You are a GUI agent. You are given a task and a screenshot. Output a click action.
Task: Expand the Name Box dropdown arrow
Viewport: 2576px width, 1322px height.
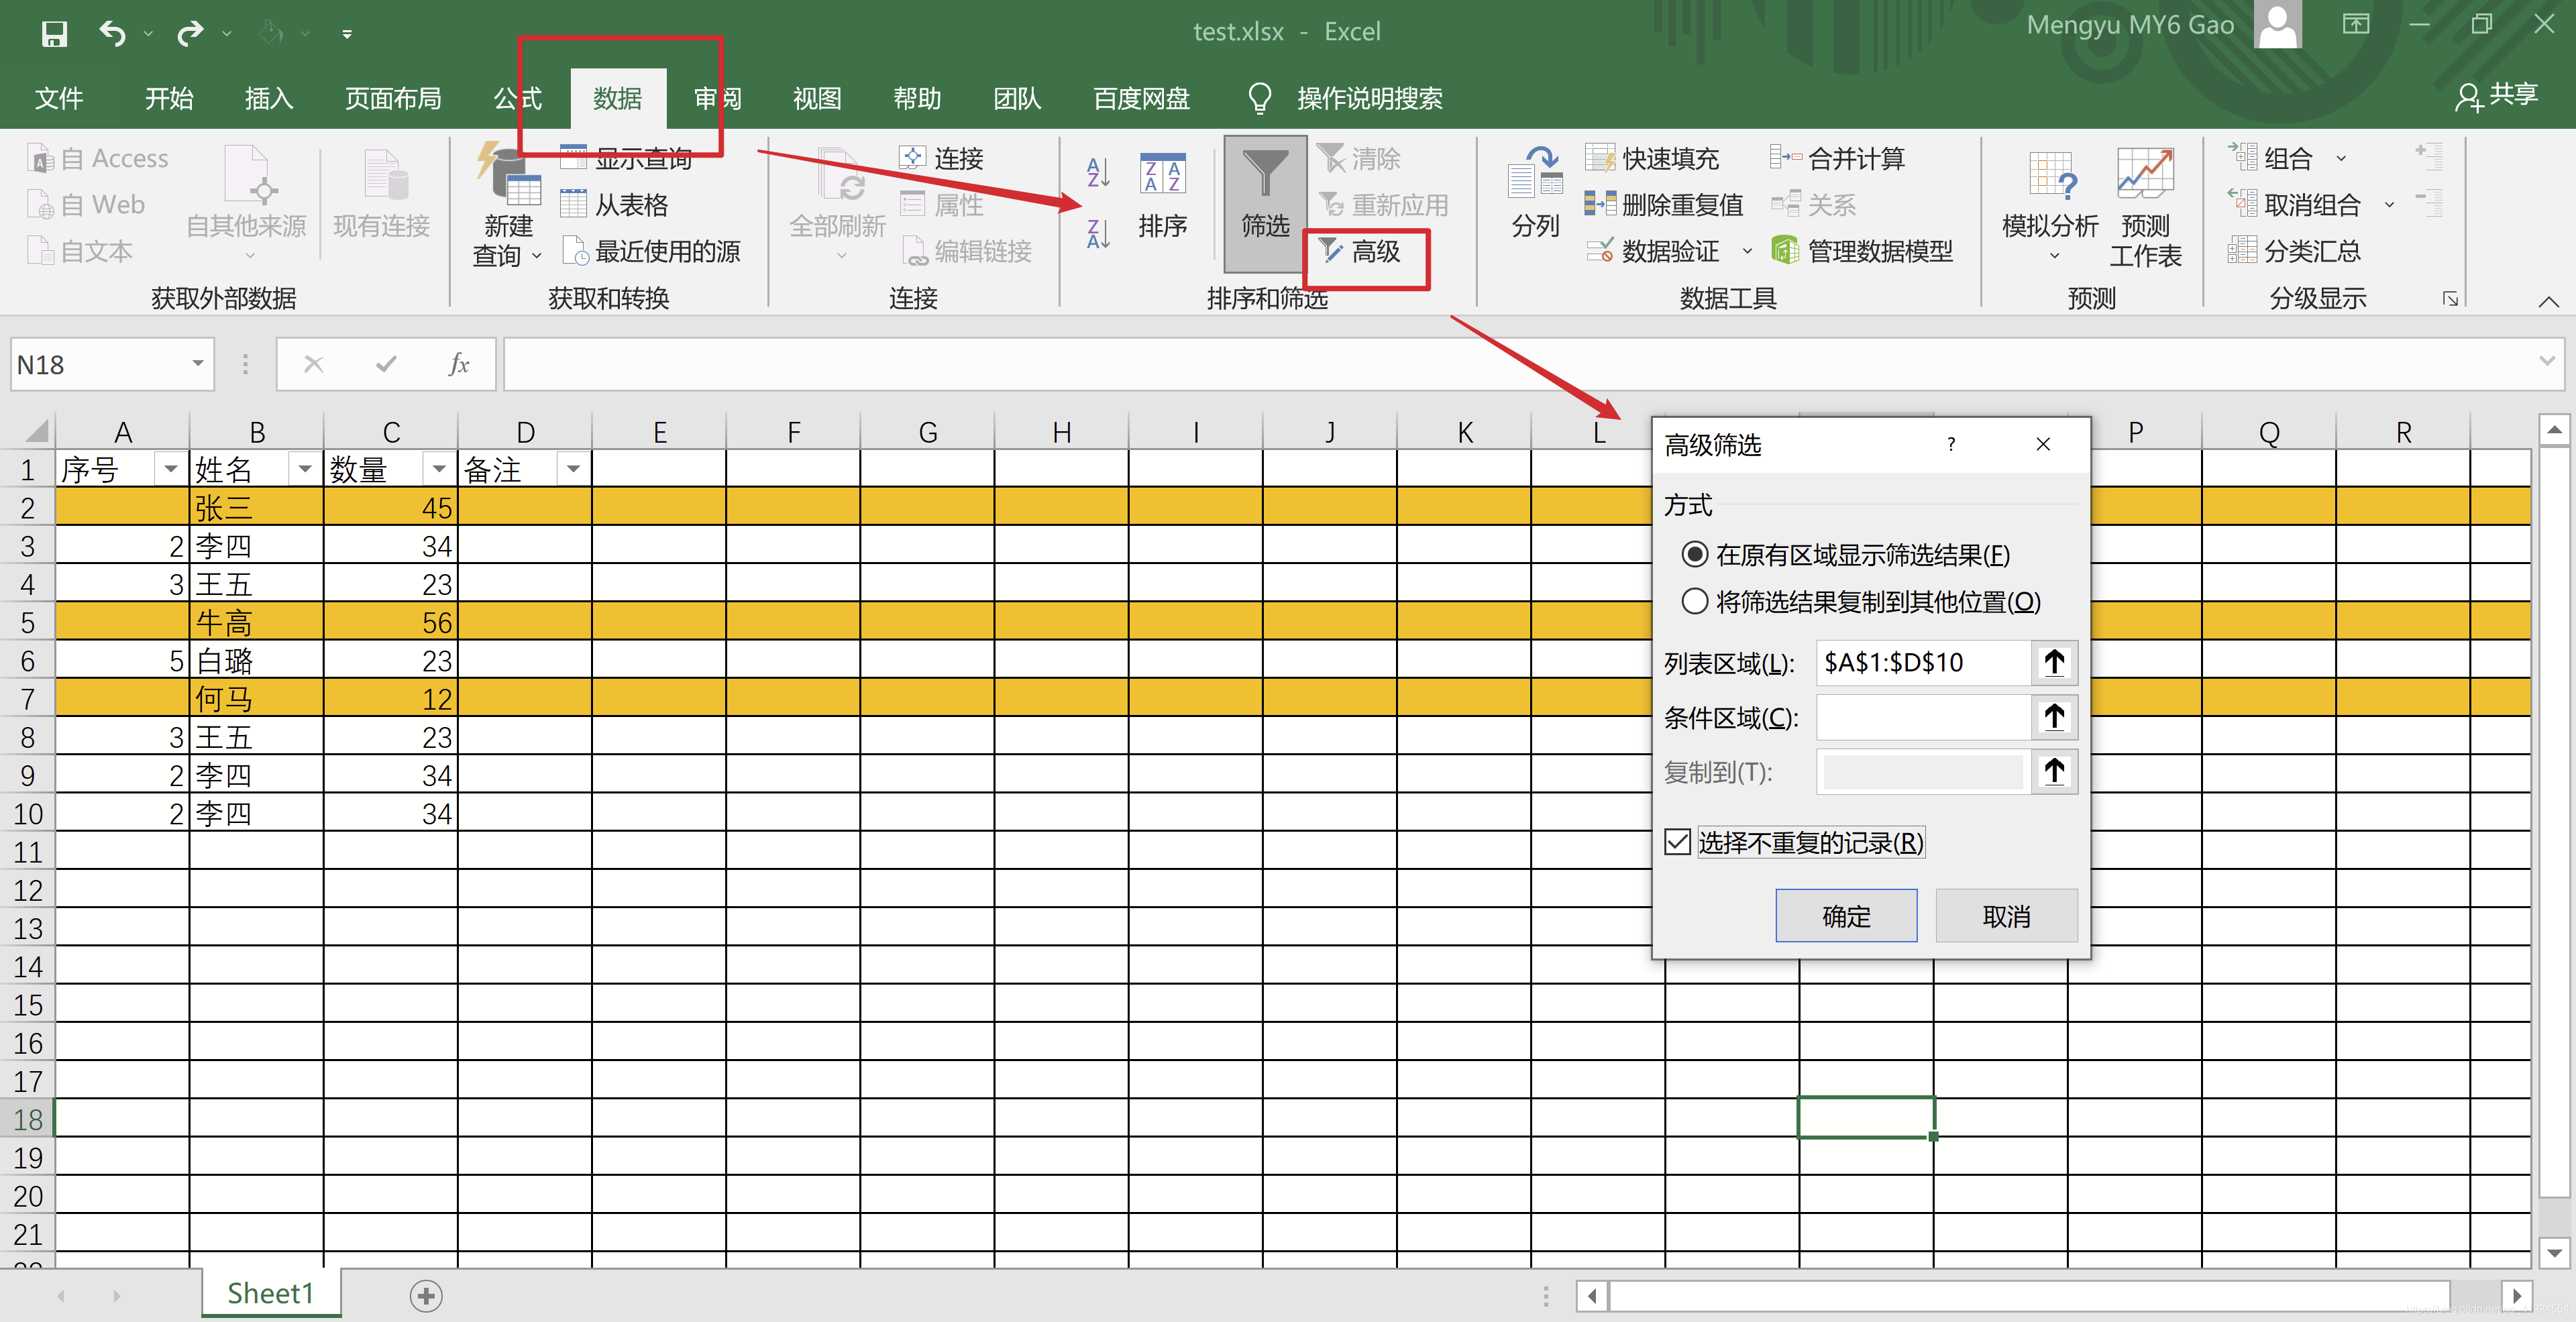(x=197, y=364)
